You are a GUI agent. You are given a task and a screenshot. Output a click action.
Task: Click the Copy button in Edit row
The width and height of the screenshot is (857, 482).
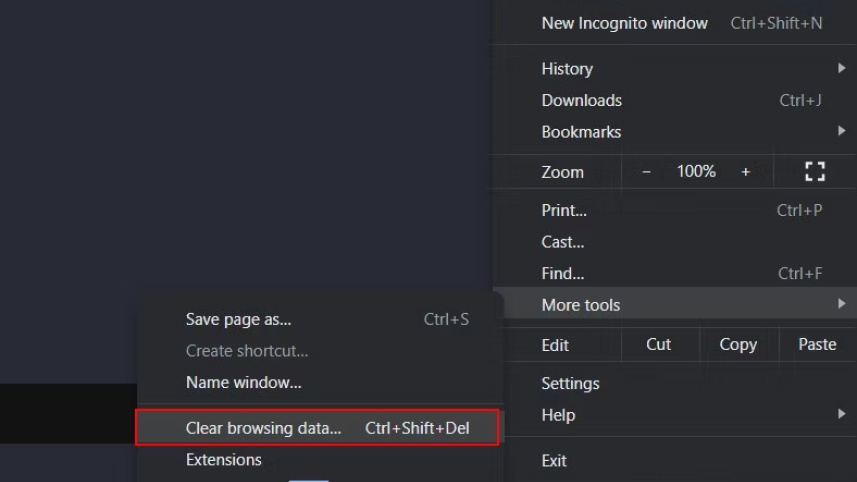click(738, 344)
